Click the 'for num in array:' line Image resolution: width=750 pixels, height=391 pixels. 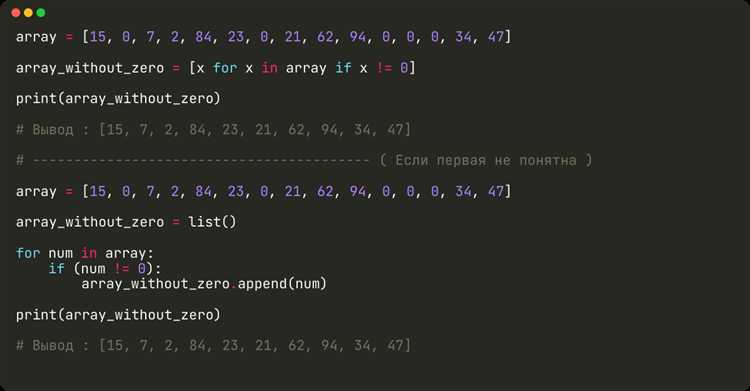[x=85, y=253]
